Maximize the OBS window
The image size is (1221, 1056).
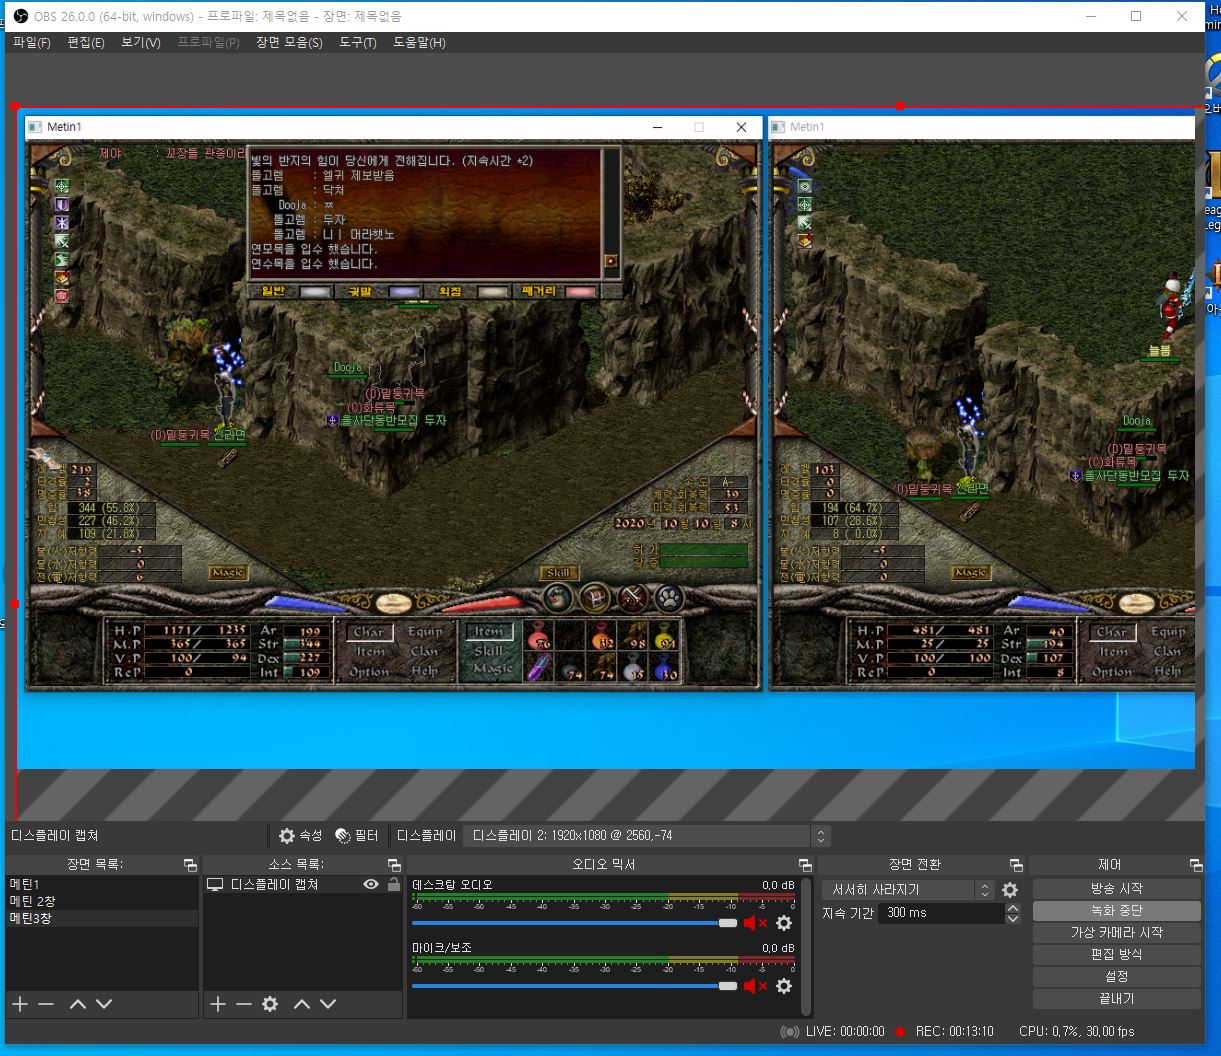(1136, 16)
